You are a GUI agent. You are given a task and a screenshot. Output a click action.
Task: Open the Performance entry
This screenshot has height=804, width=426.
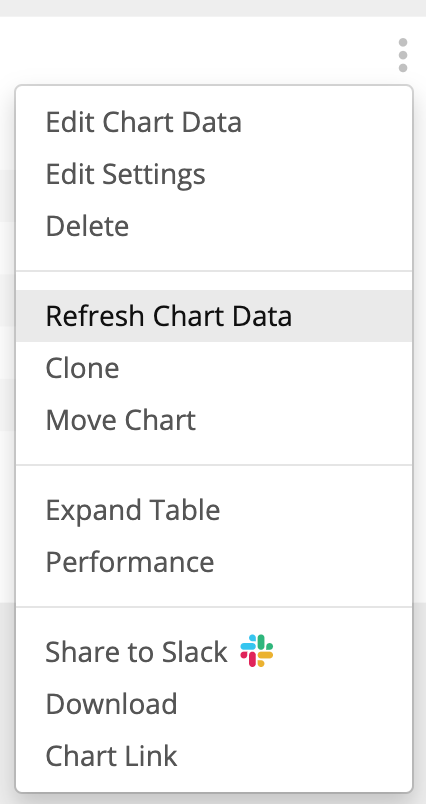pyautogui.click(x=130, y=562)
